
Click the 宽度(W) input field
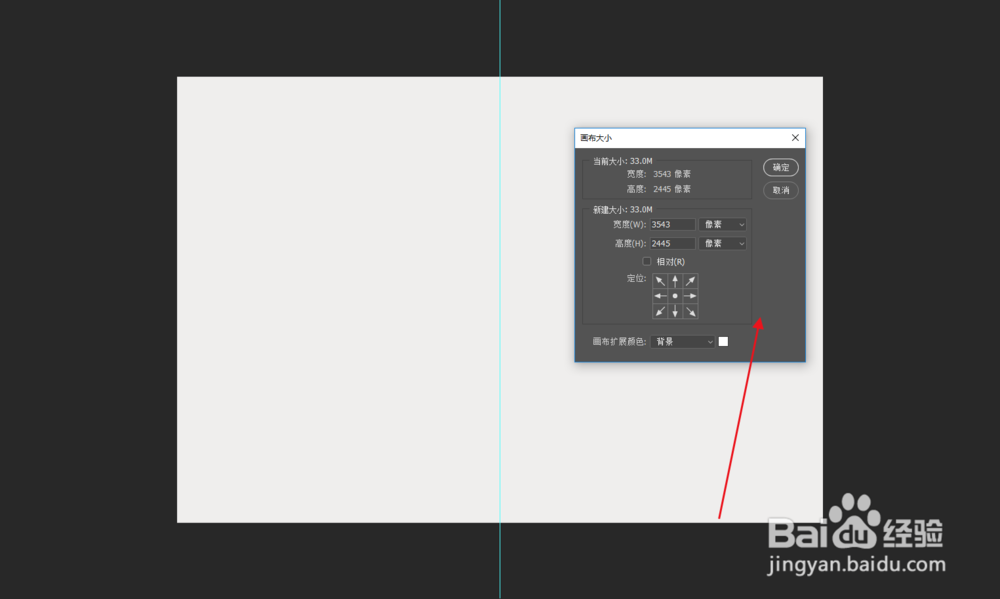tap(673, 225)
